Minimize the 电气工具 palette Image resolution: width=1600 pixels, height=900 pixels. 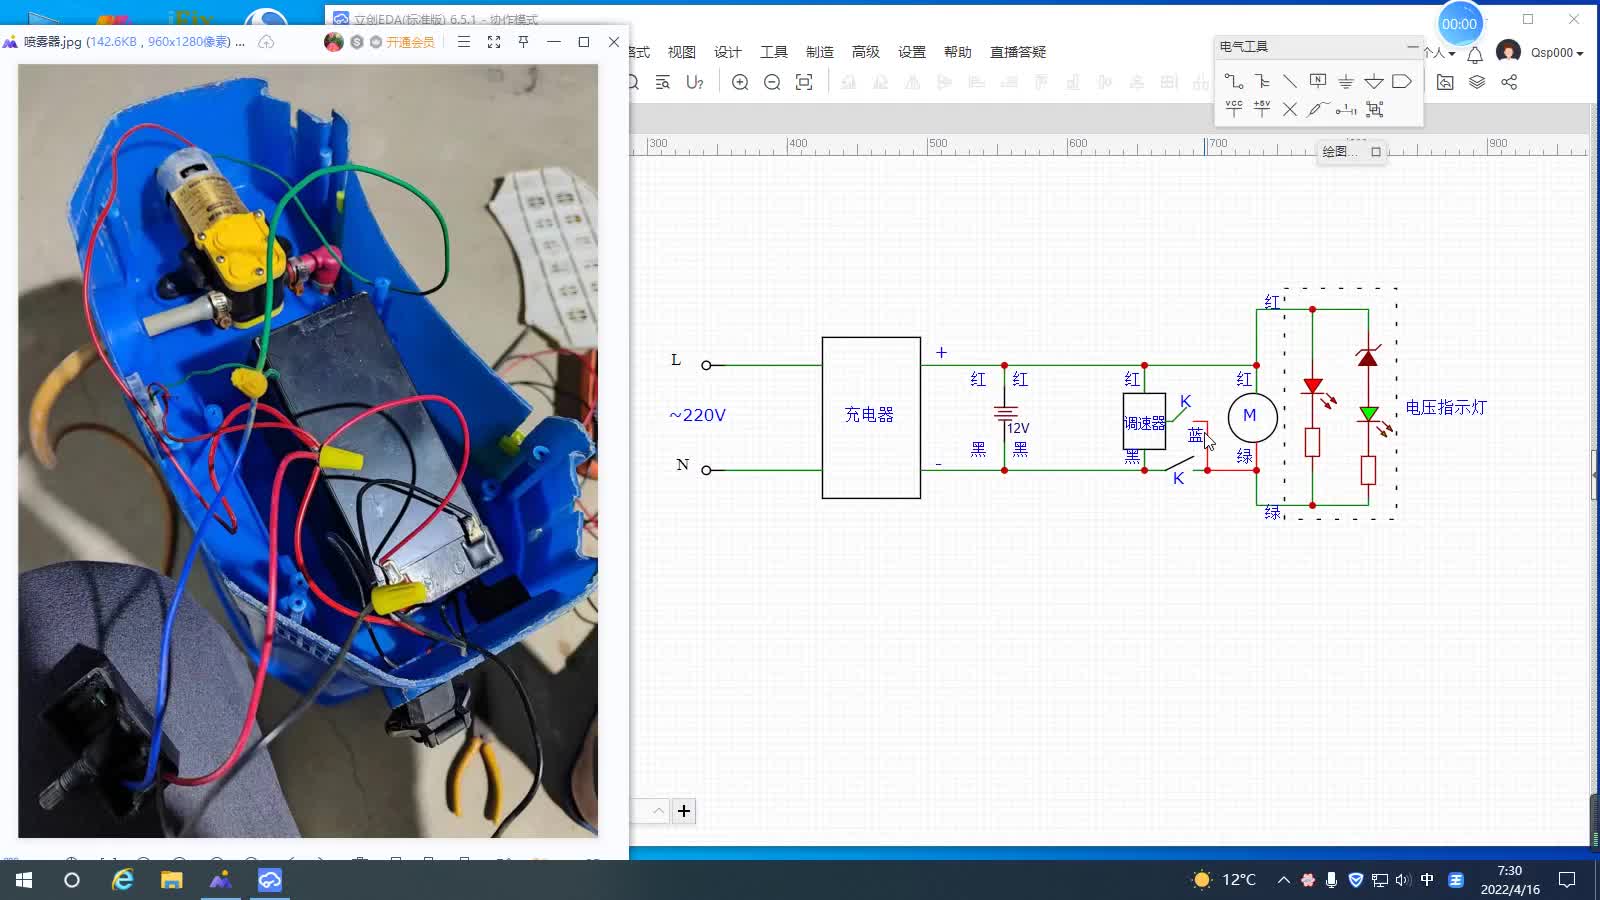coord(1412,46)
